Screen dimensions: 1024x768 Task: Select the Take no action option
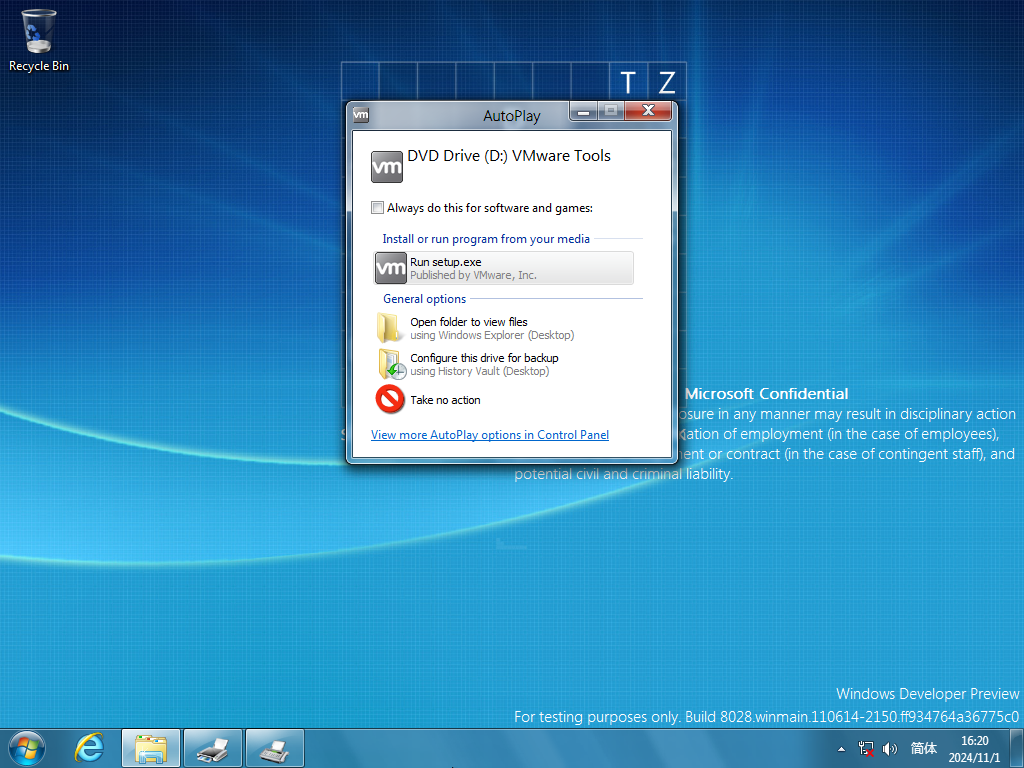point(428,400)
